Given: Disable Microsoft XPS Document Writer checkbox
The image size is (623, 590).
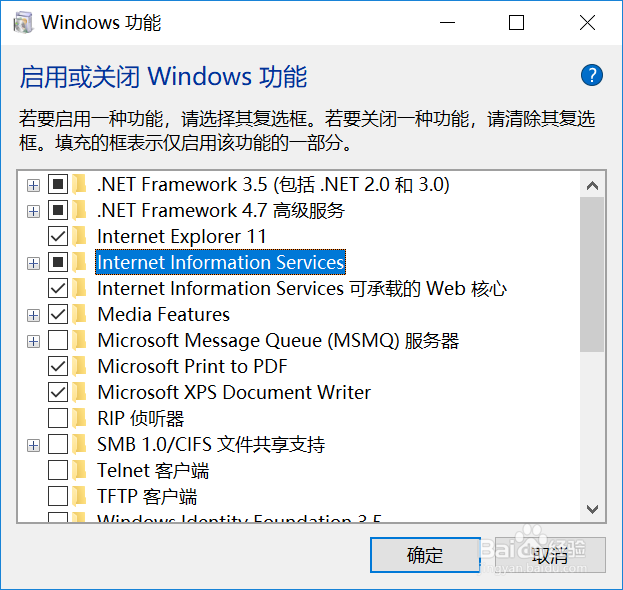Looking at the screenshot, I should (x=58, y=393).
